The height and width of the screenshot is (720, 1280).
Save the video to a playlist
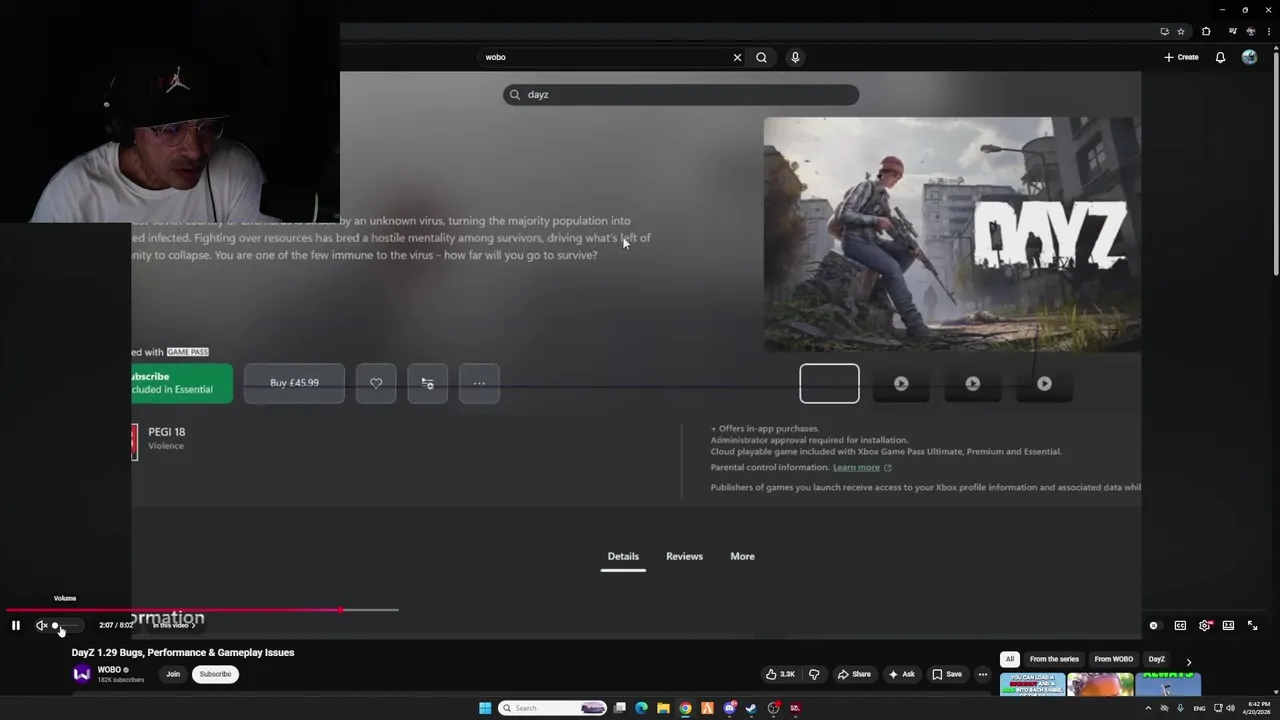[947, 674]
